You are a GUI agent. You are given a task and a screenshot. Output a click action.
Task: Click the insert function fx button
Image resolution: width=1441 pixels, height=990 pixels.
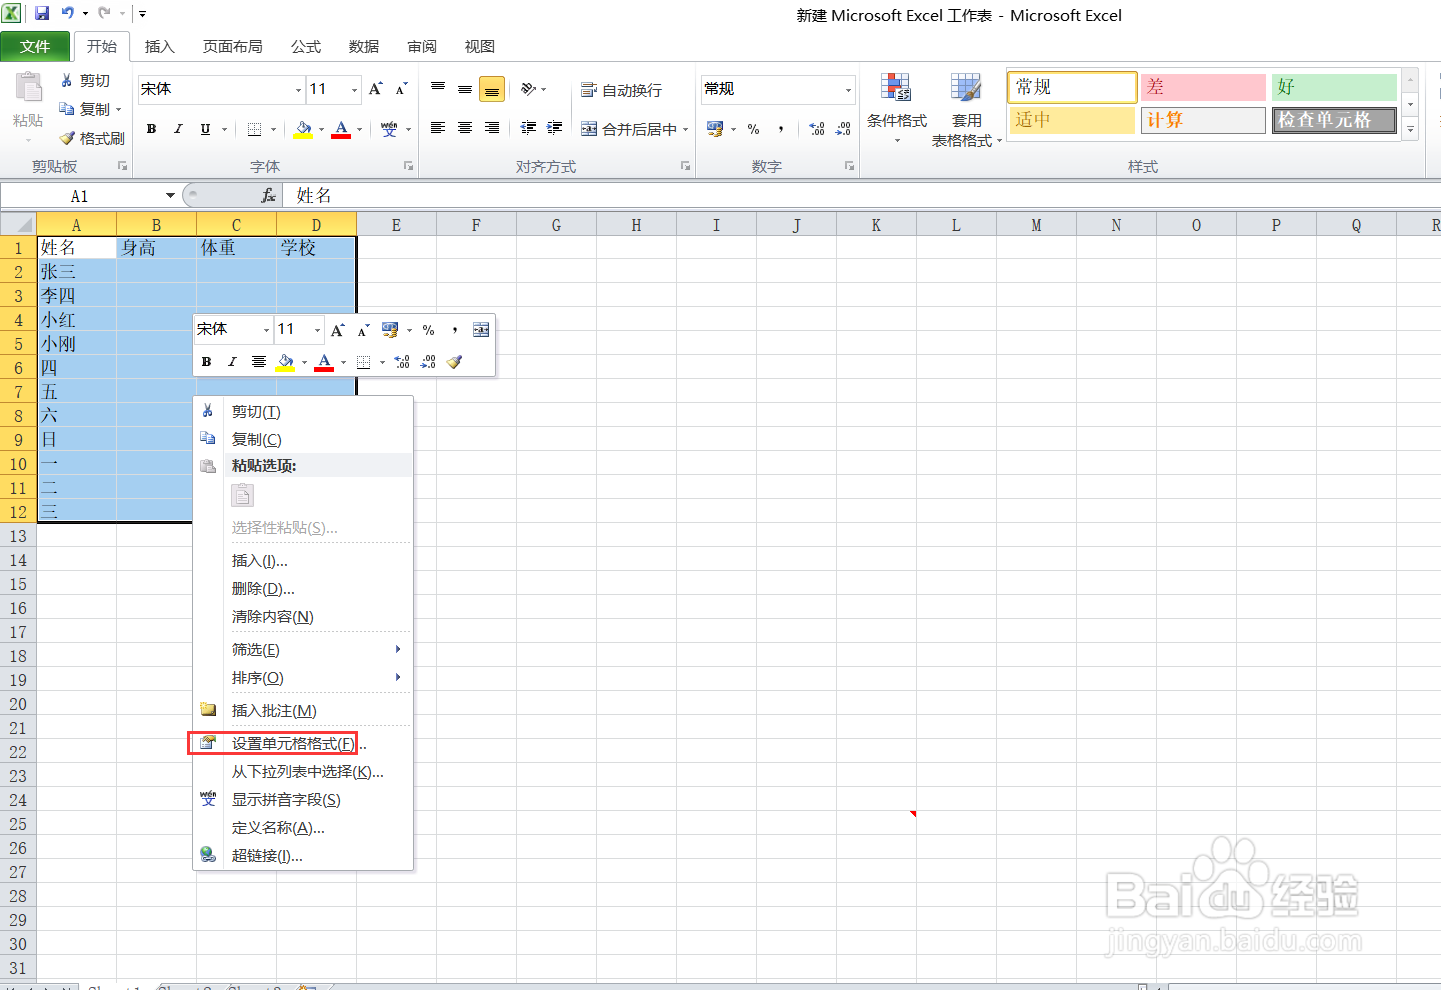click(268, 196)
